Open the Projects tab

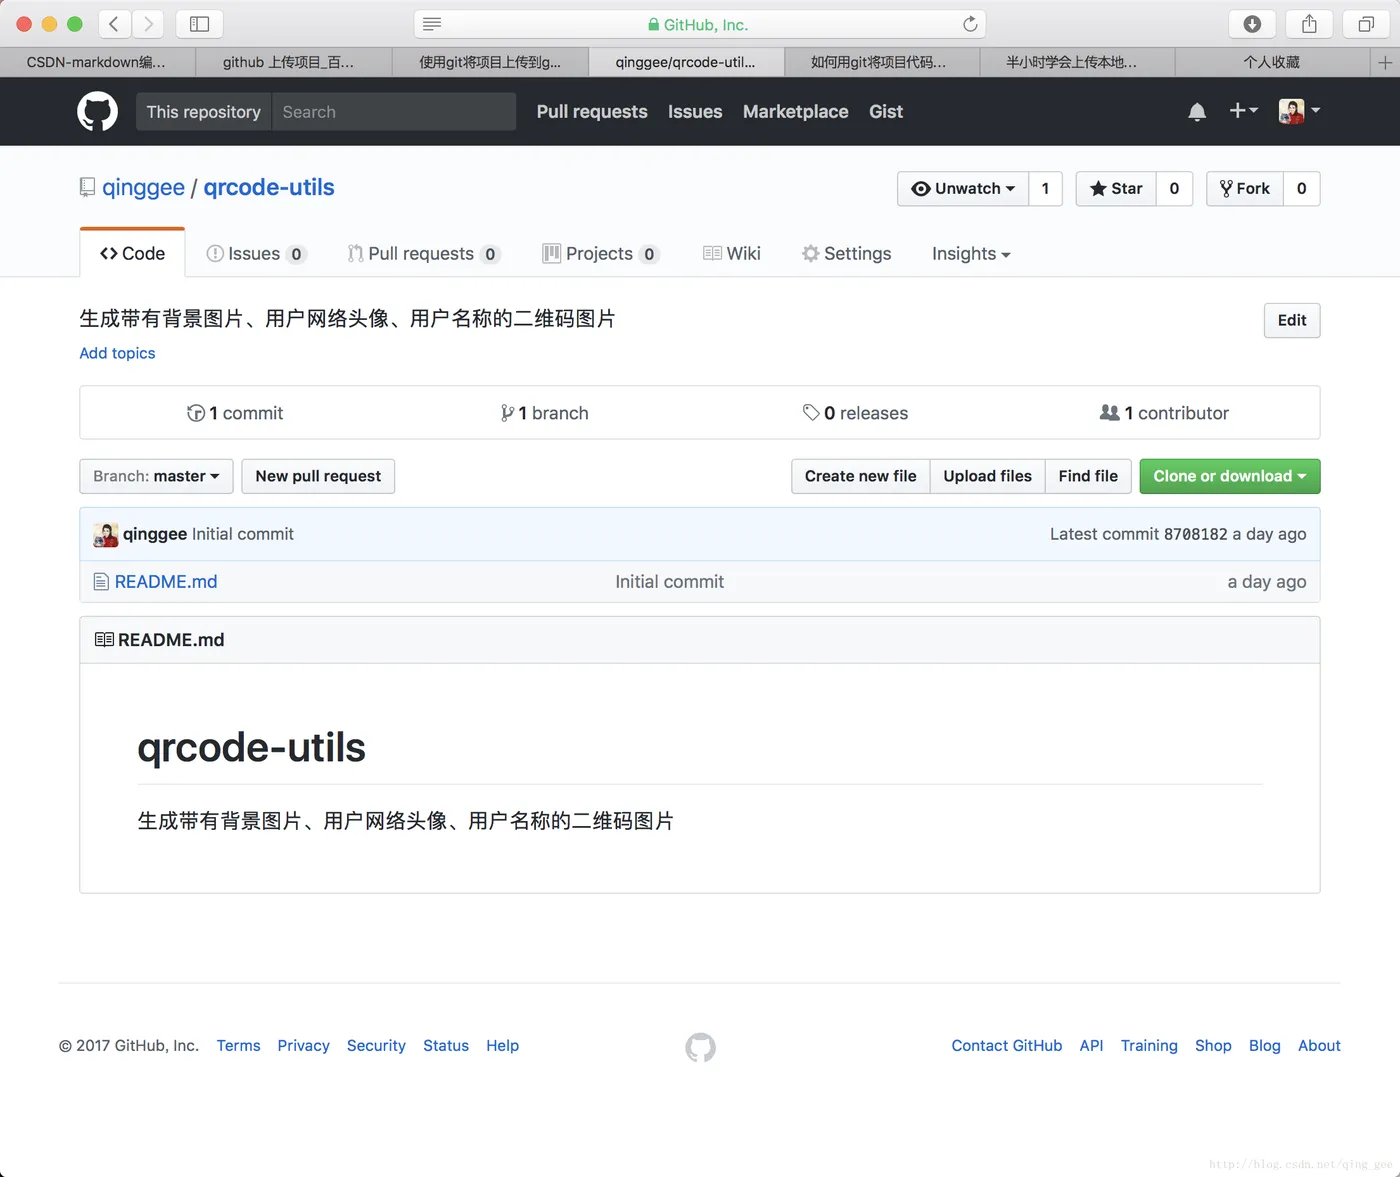pos(600,253)
